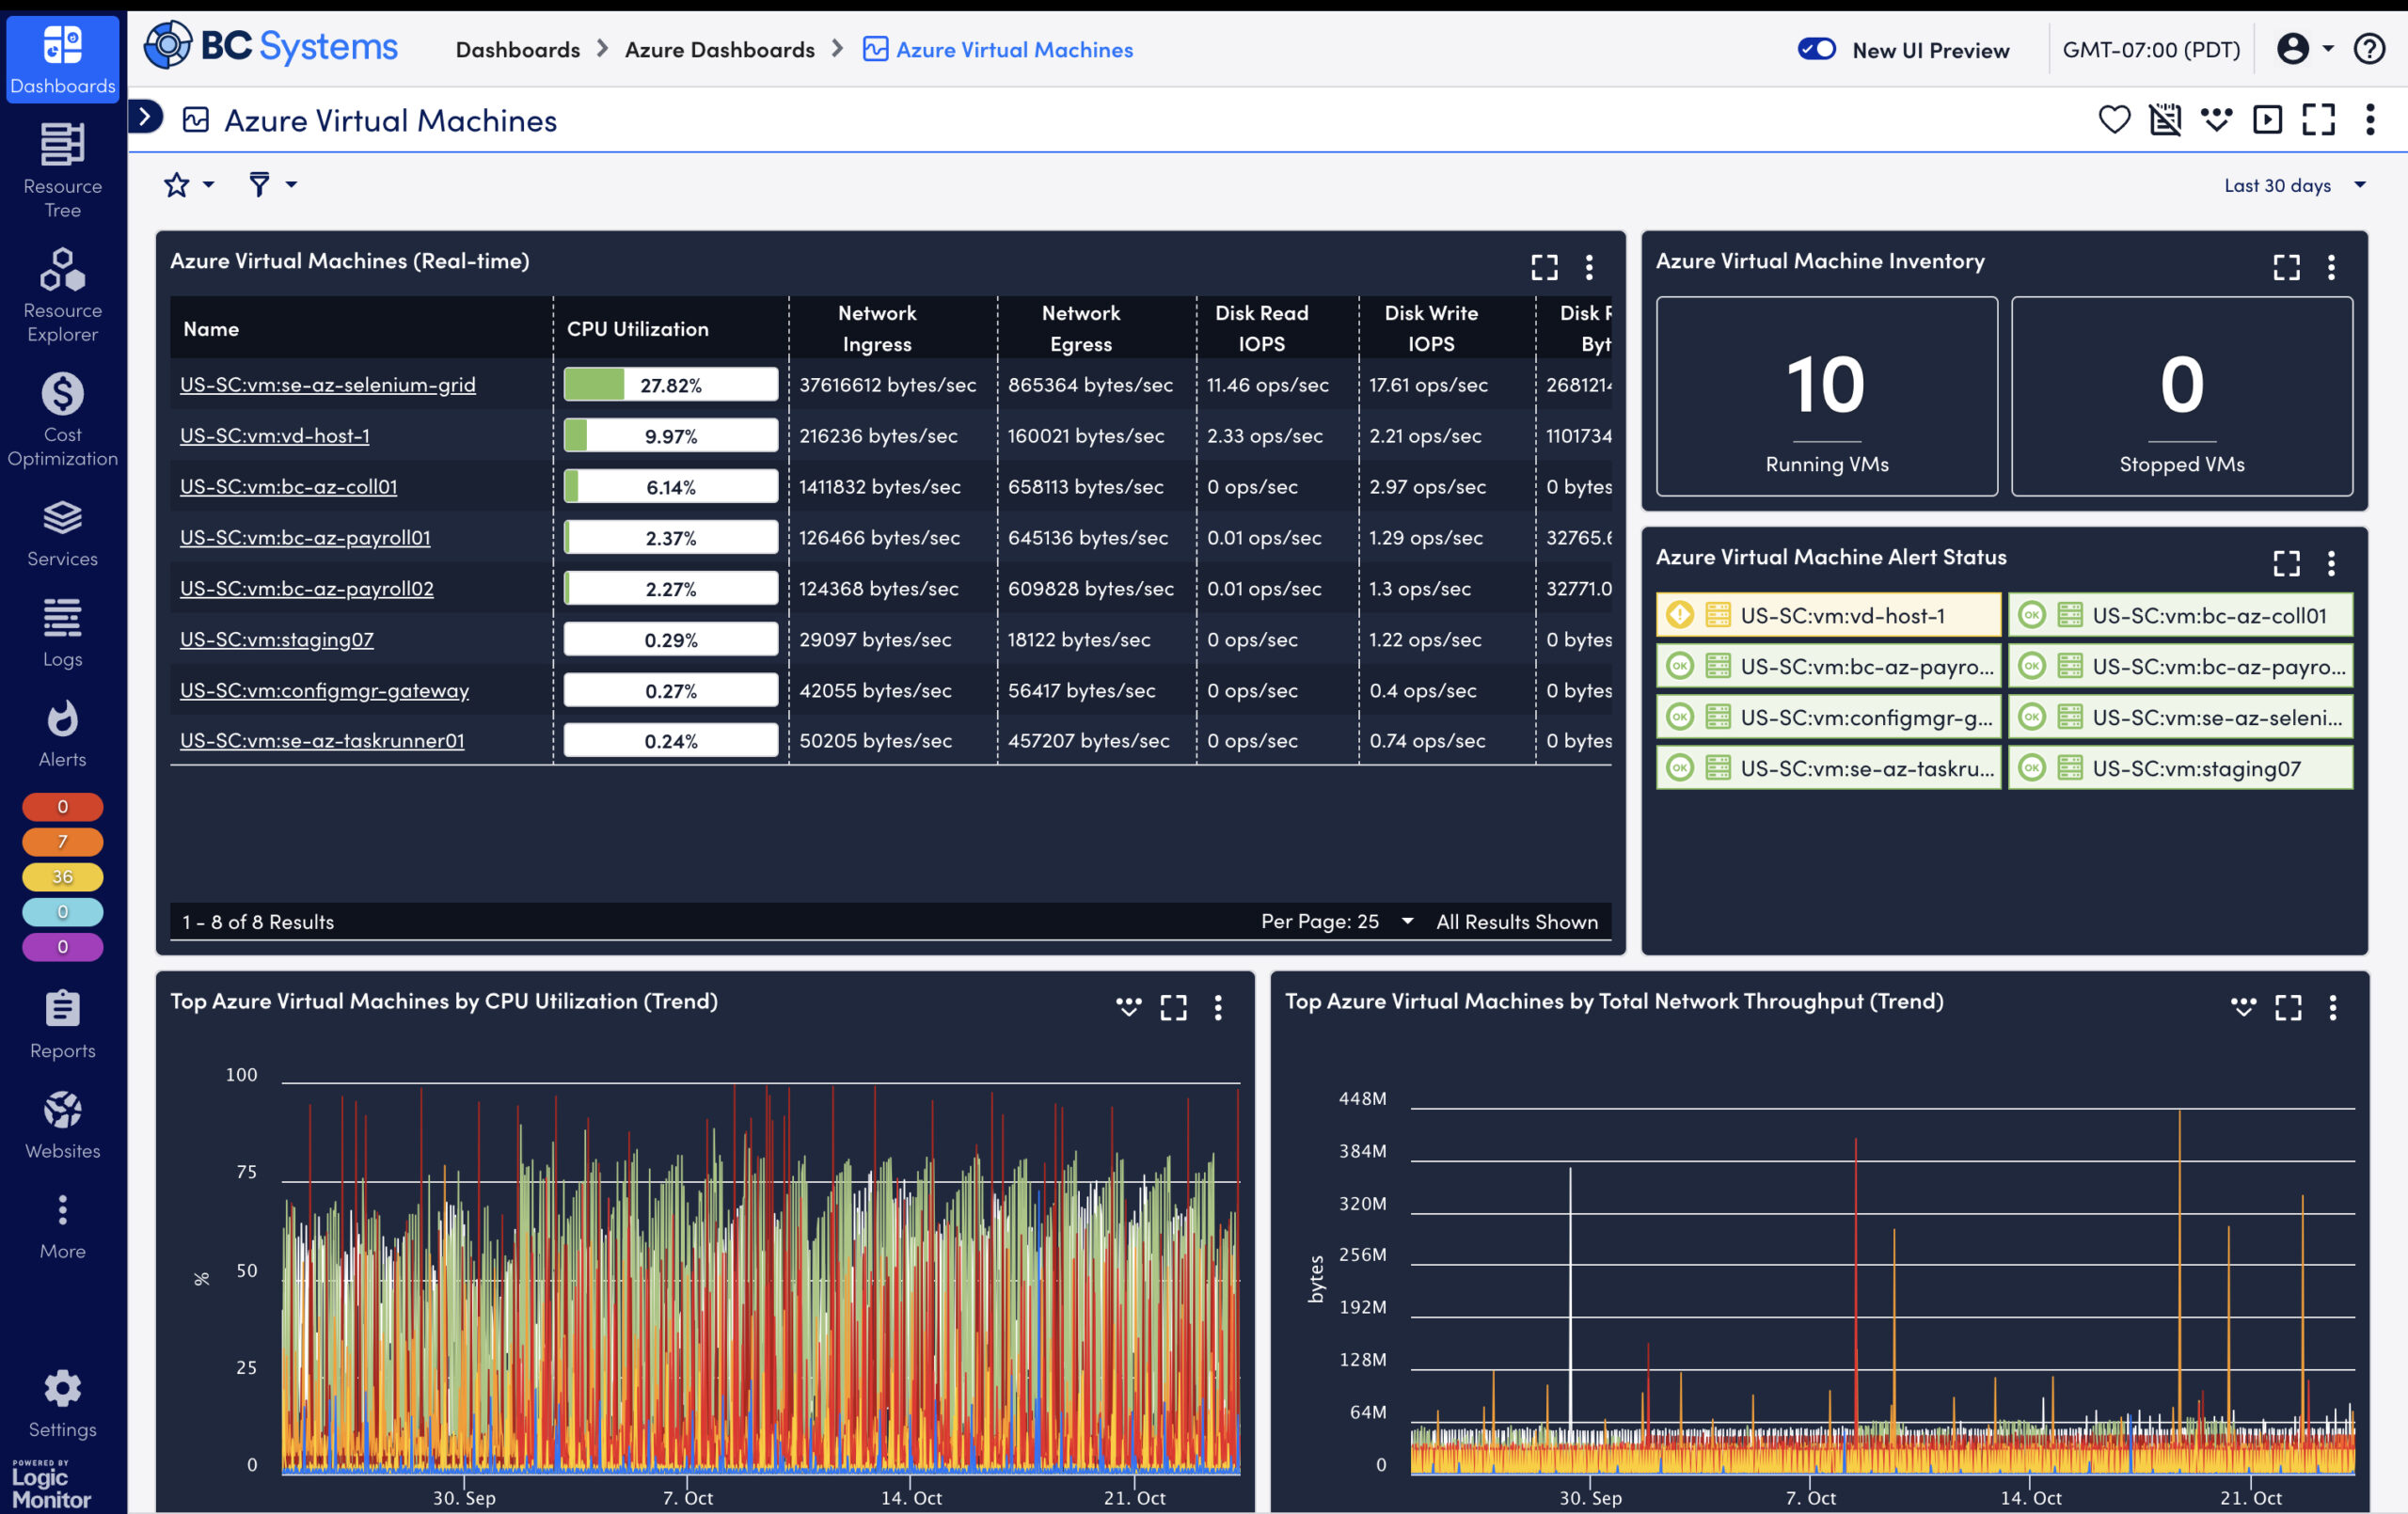Expand the Real-time VM widget fullscreen
Viewport: 2408px width, 1514px height.
pos(1544,267)
